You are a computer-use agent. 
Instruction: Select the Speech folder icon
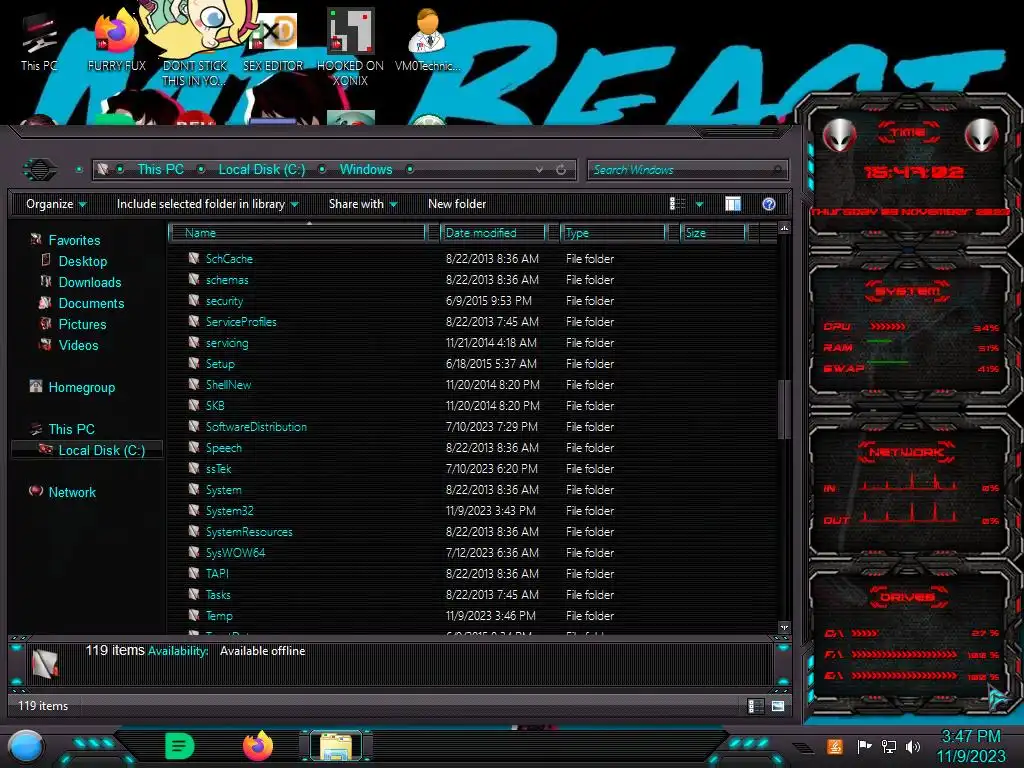point(194,447)
